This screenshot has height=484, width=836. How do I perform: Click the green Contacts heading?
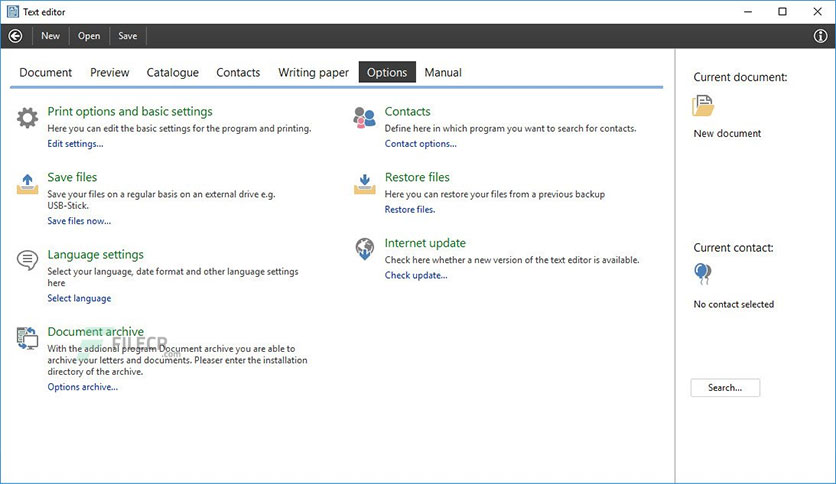(x=407, y=111)
